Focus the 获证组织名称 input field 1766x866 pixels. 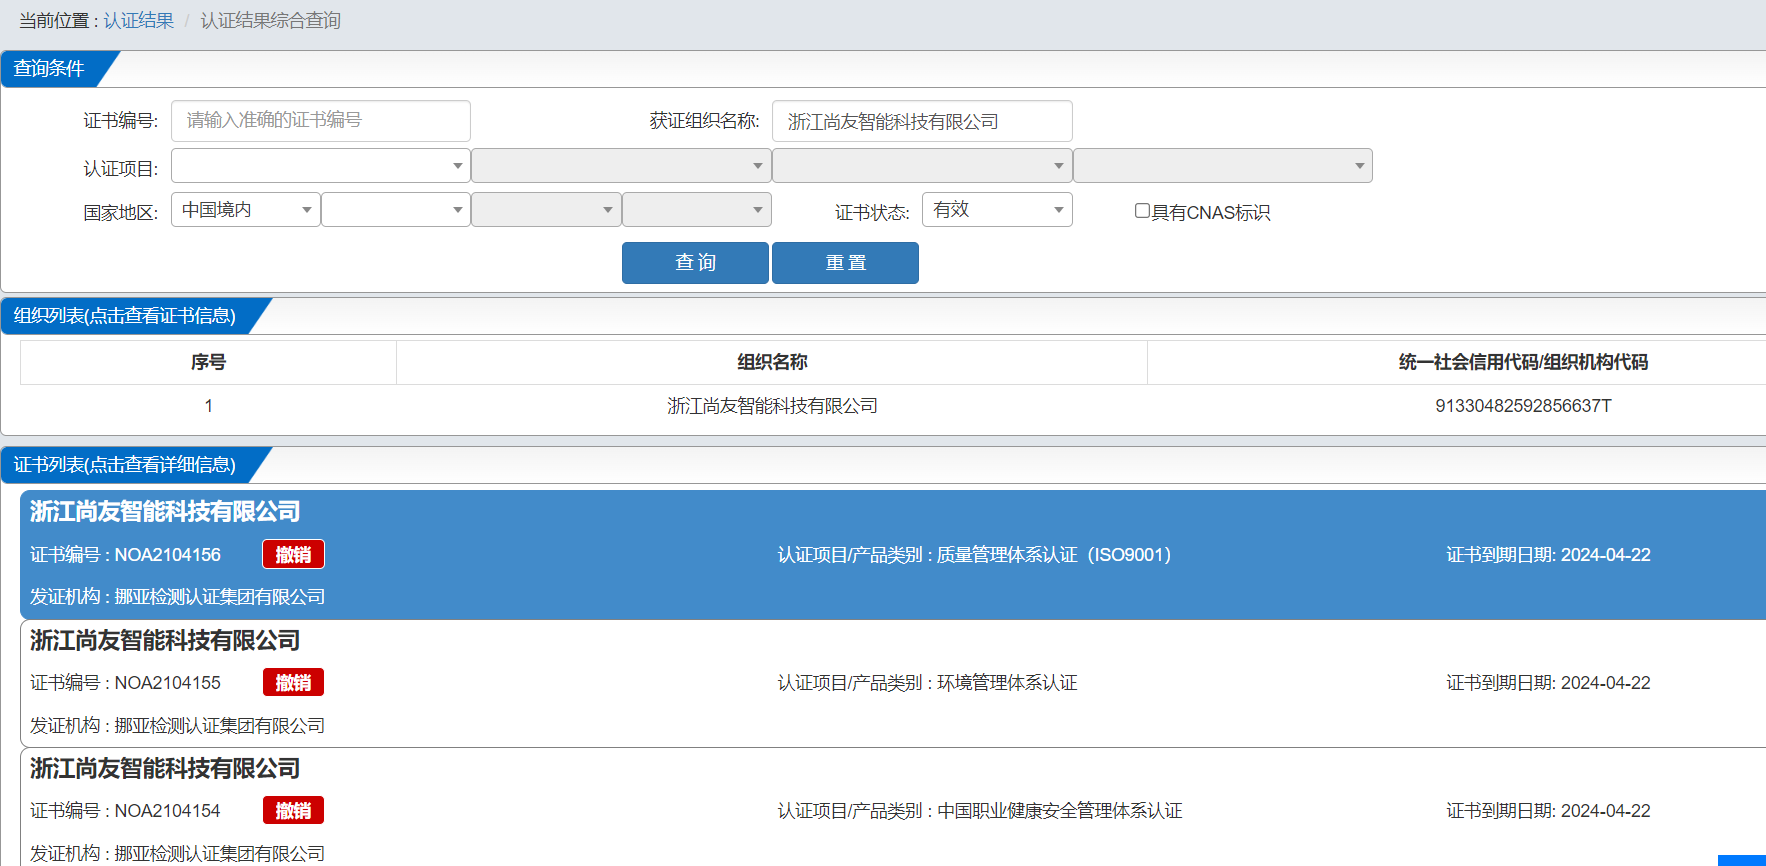coord(922,121)
